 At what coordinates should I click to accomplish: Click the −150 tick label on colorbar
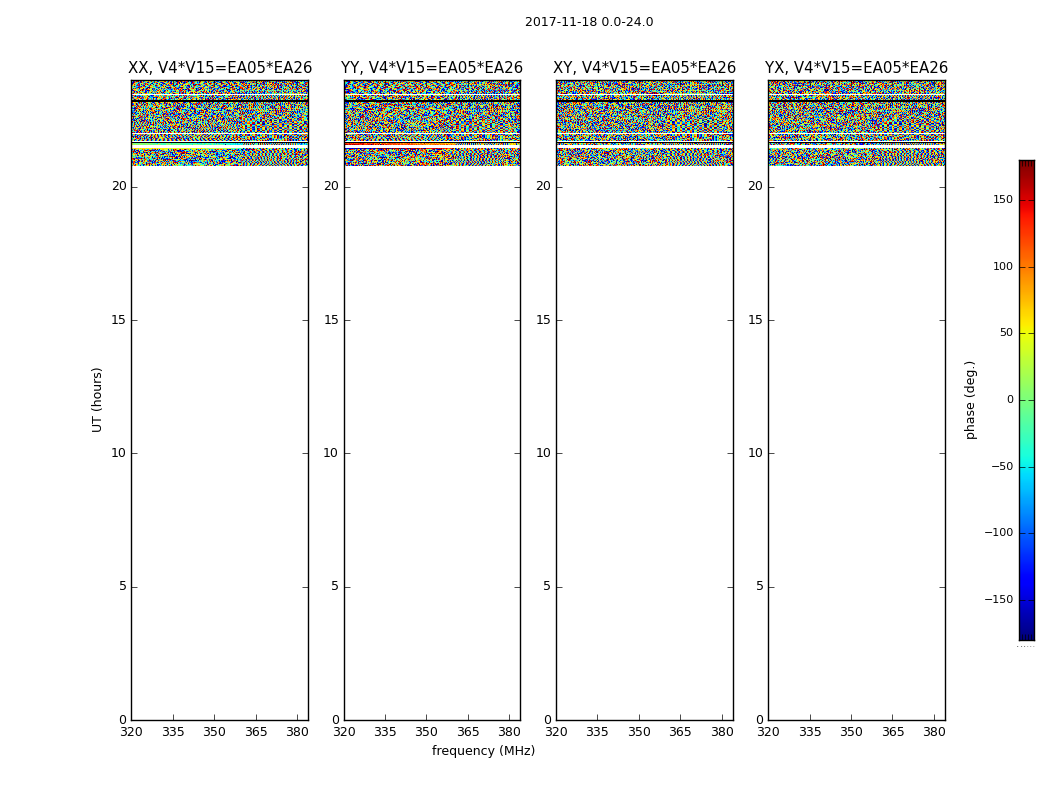(999, 599)
